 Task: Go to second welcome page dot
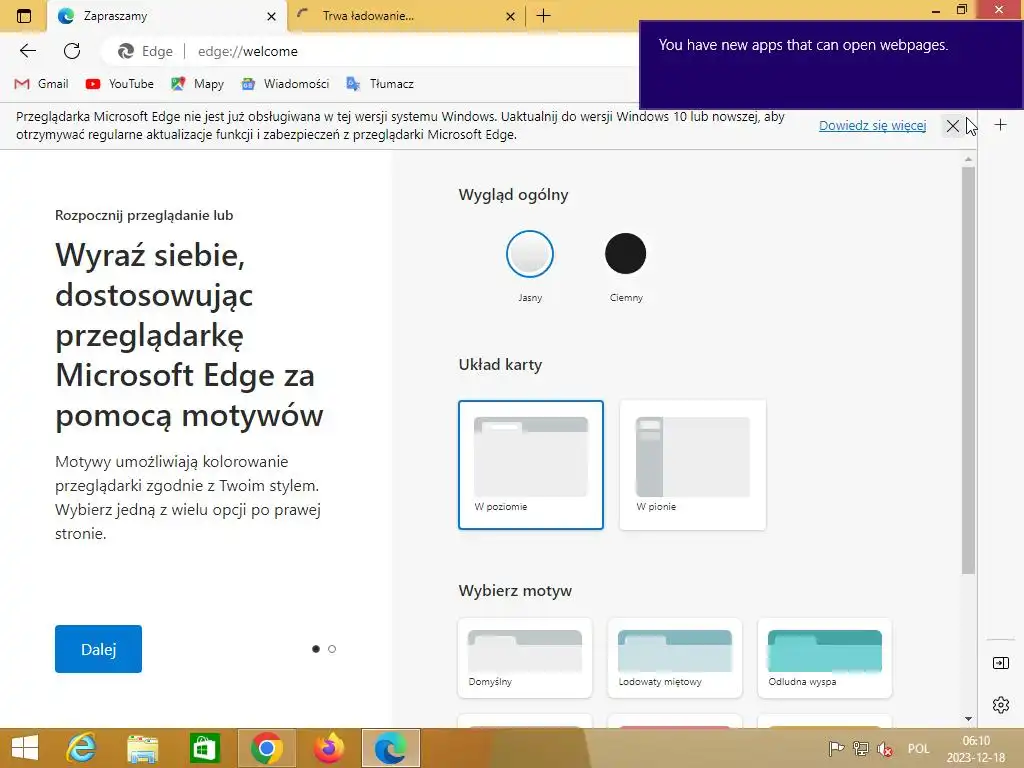pos(332,648)
